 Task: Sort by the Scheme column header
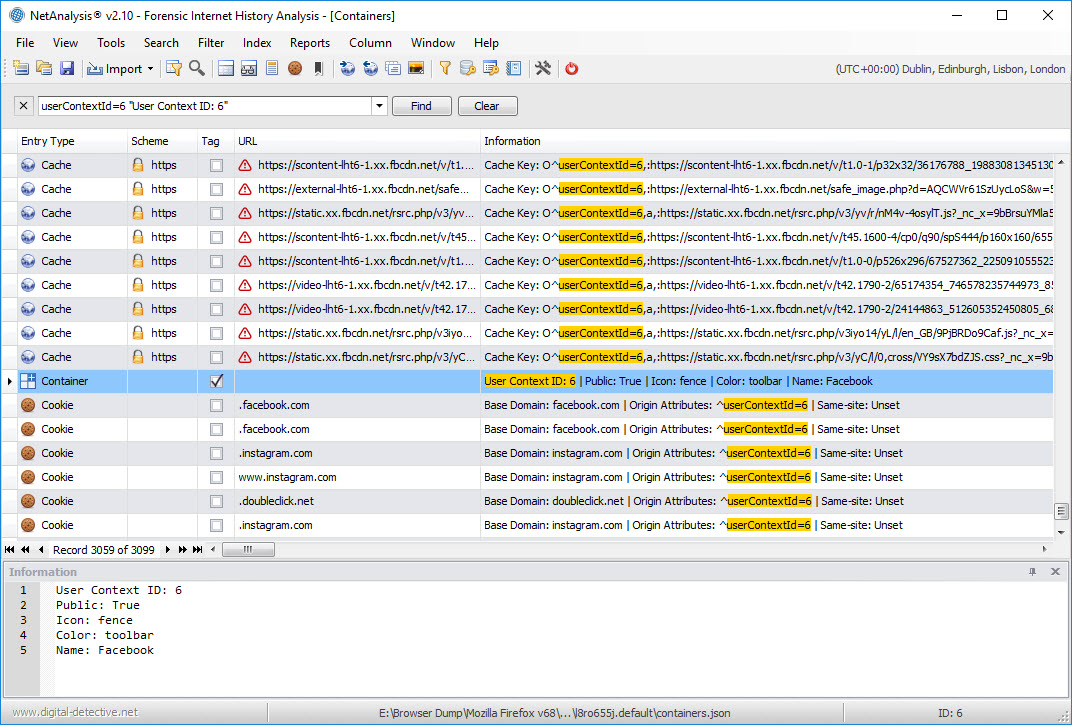[x=163, y=141]
